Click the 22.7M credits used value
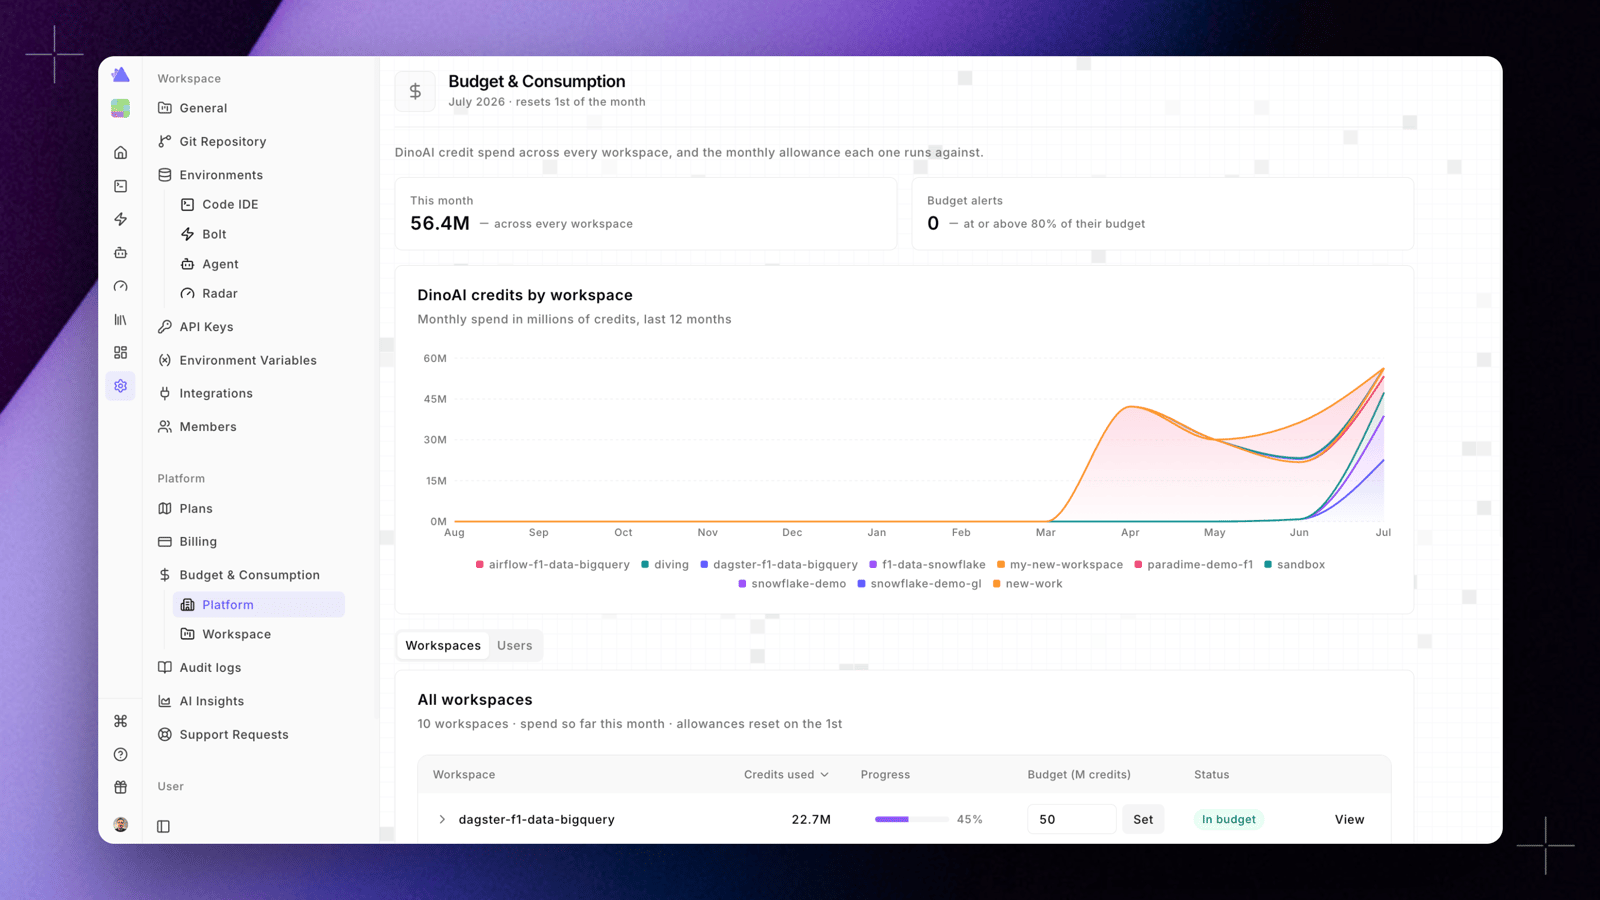 pyautogui.click(x=811, y=819)
